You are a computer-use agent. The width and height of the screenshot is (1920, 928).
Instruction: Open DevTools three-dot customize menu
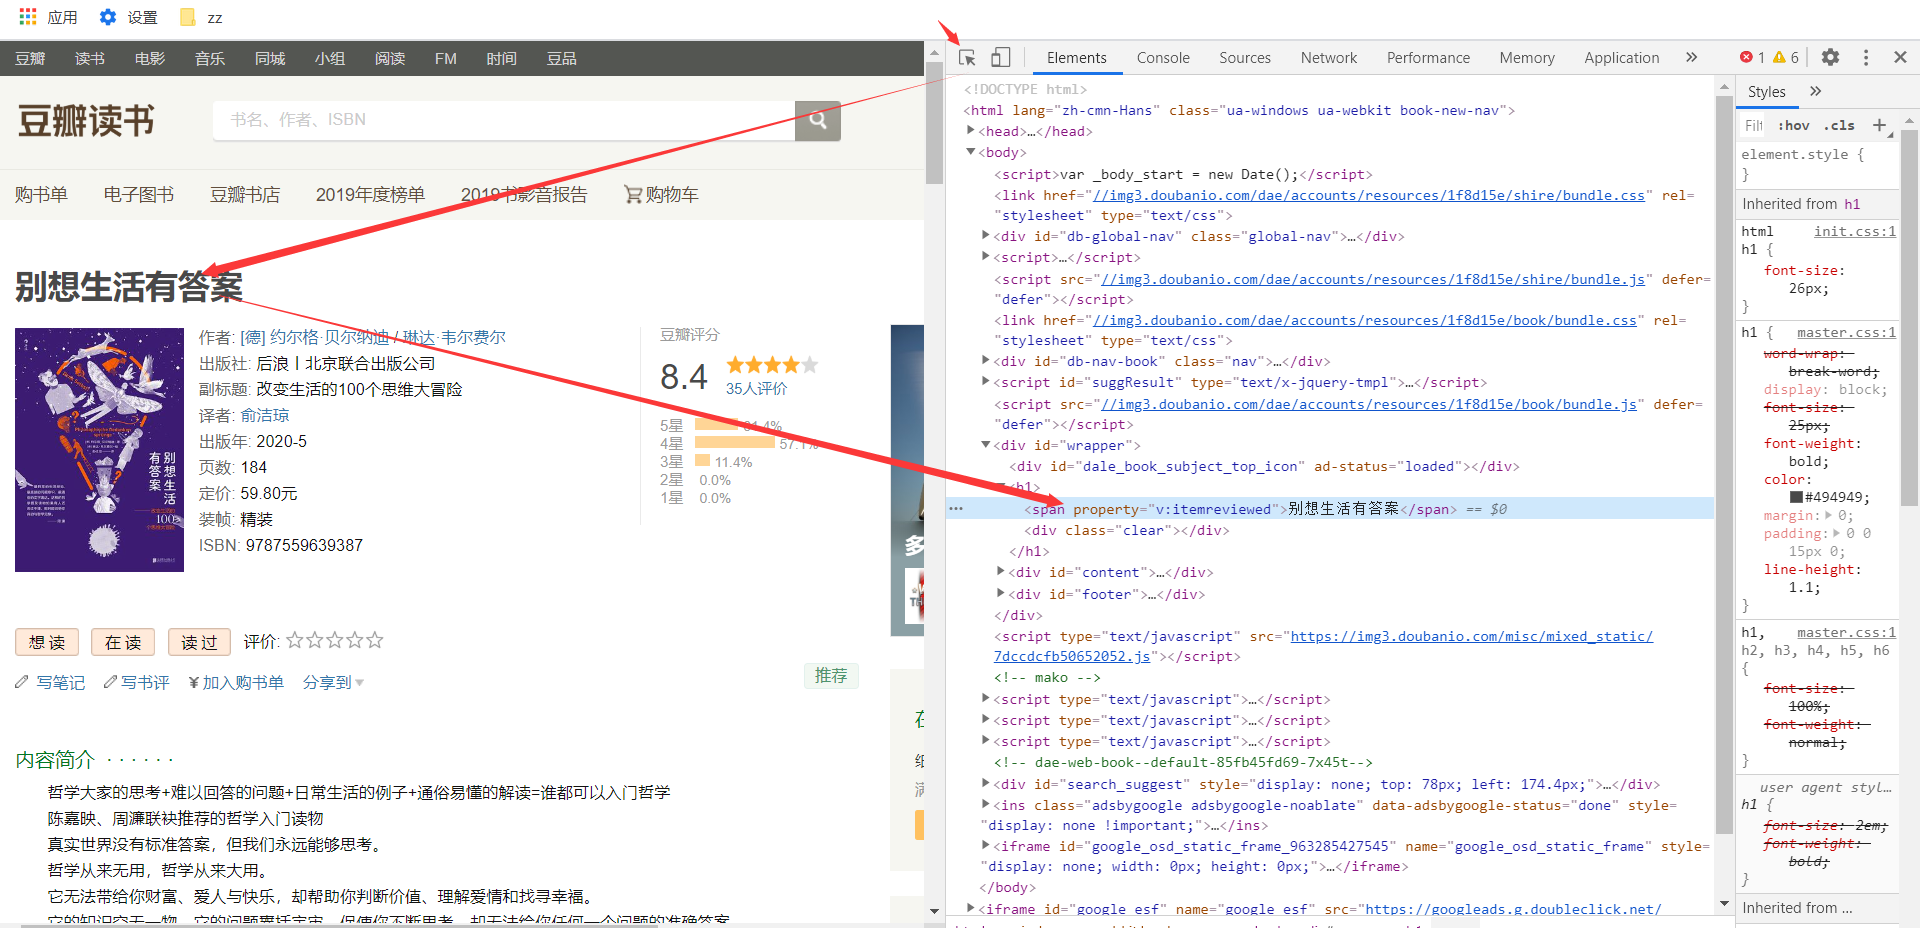tap(1866, 57)
